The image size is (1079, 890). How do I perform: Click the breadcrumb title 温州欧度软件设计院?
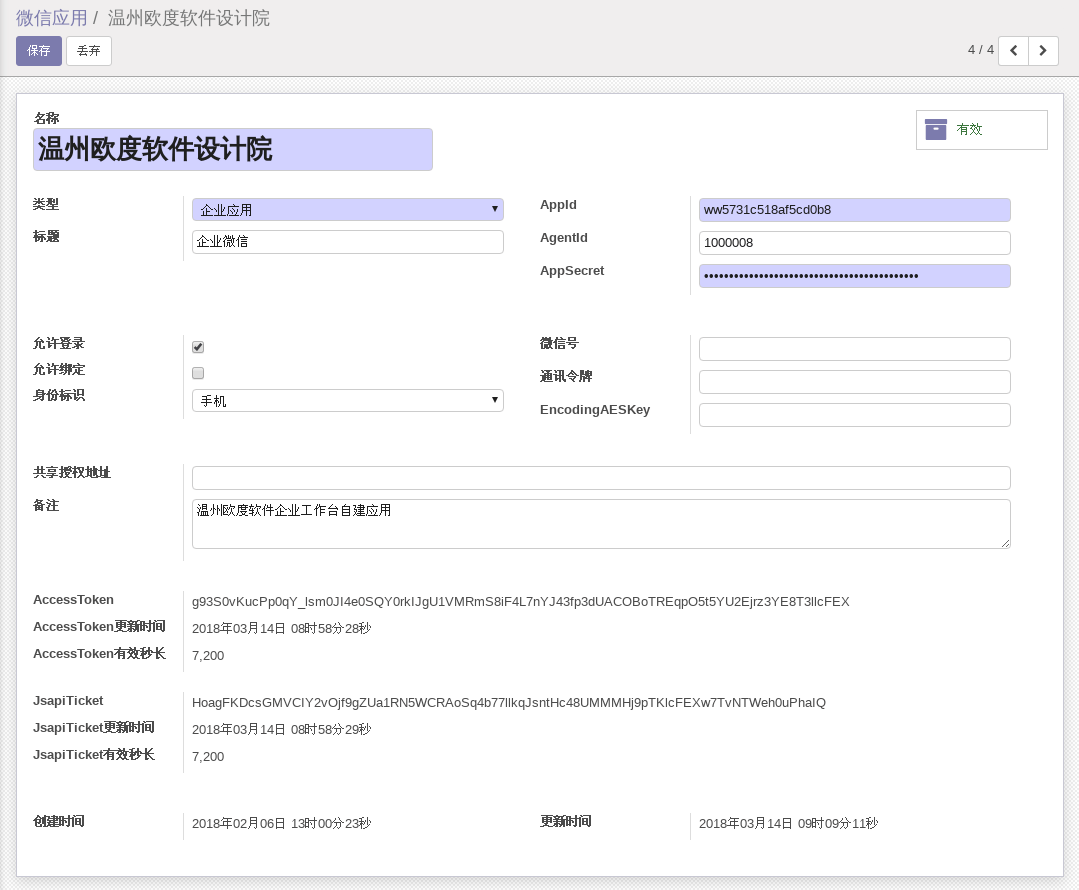pyautogui.click(x=189, y=18)
